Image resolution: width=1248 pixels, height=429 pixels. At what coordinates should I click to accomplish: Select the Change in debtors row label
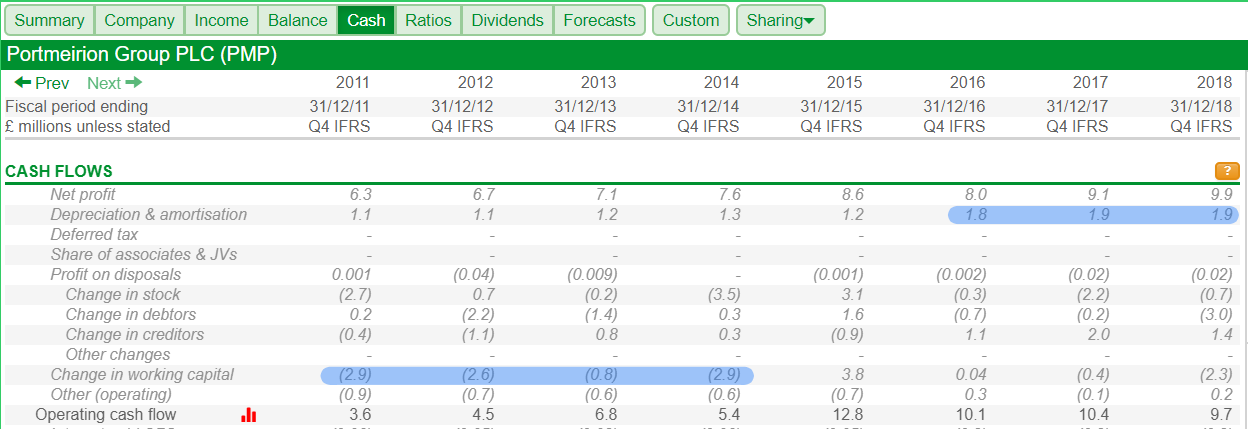[131, 314]
